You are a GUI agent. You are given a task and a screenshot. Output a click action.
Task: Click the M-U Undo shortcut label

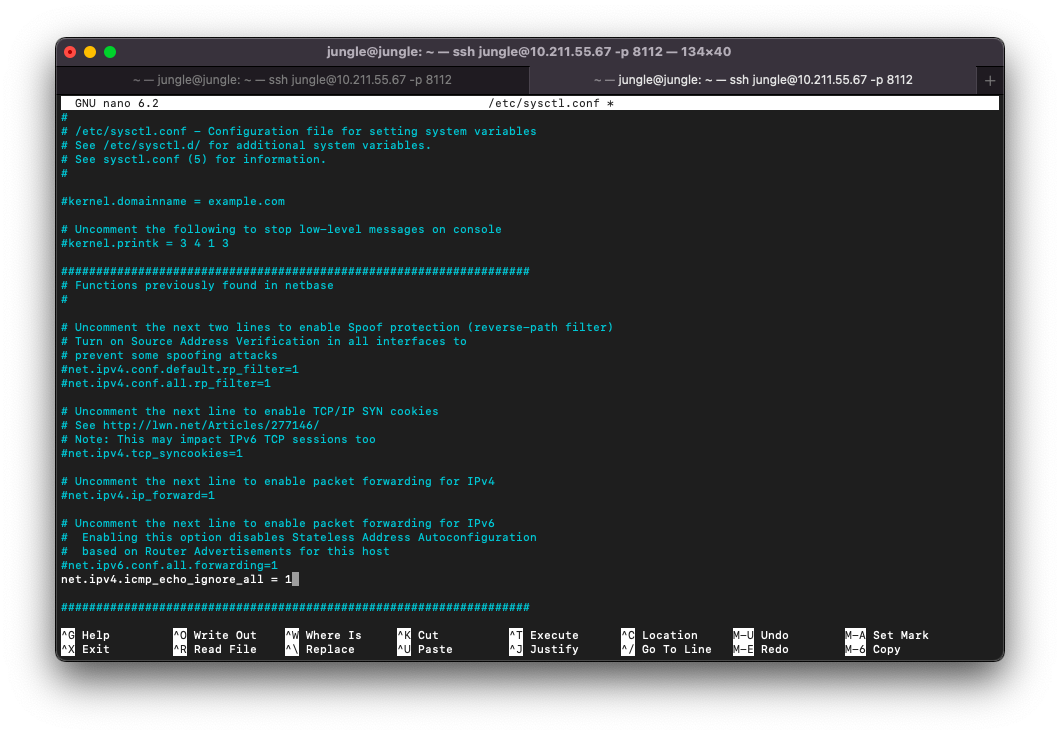click(761, 635)
